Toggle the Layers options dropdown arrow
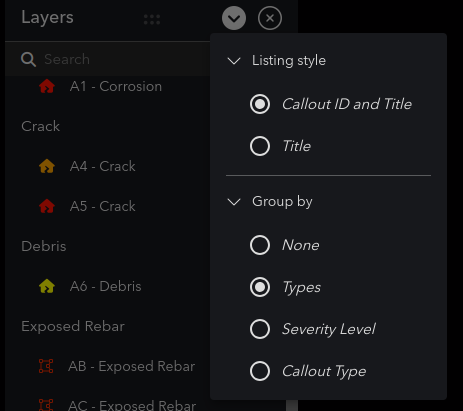This screenshot has width=463, height=411. [x=234, y=18]
